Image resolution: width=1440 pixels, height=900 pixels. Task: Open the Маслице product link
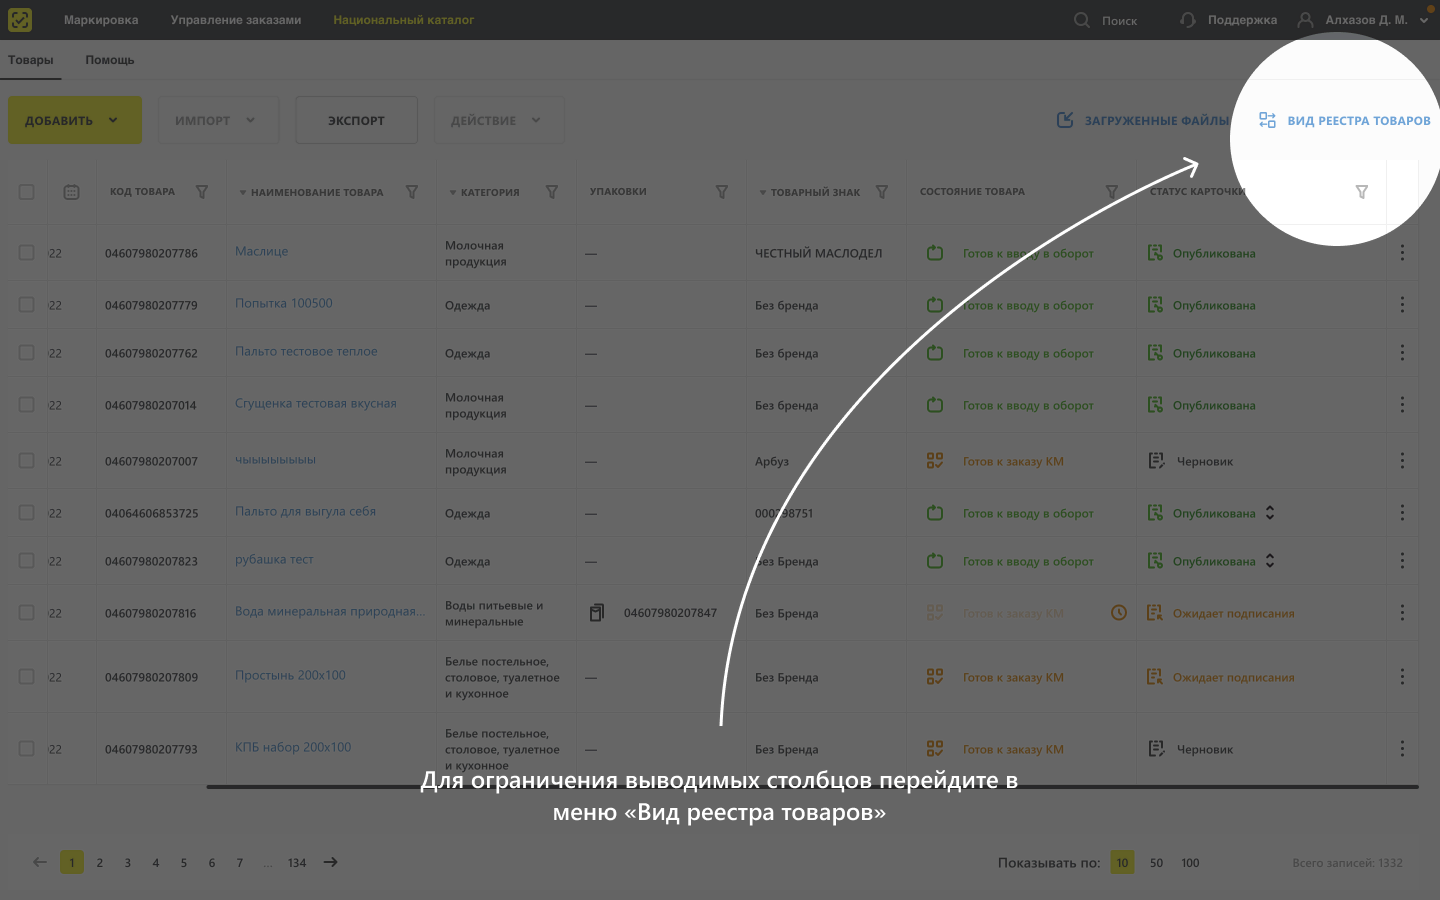(261, 251)
